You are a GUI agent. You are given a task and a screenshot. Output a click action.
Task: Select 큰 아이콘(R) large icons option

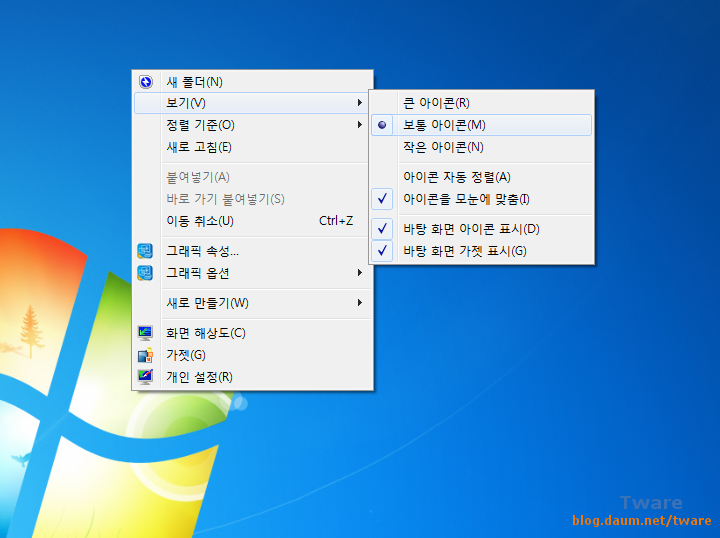481,103
